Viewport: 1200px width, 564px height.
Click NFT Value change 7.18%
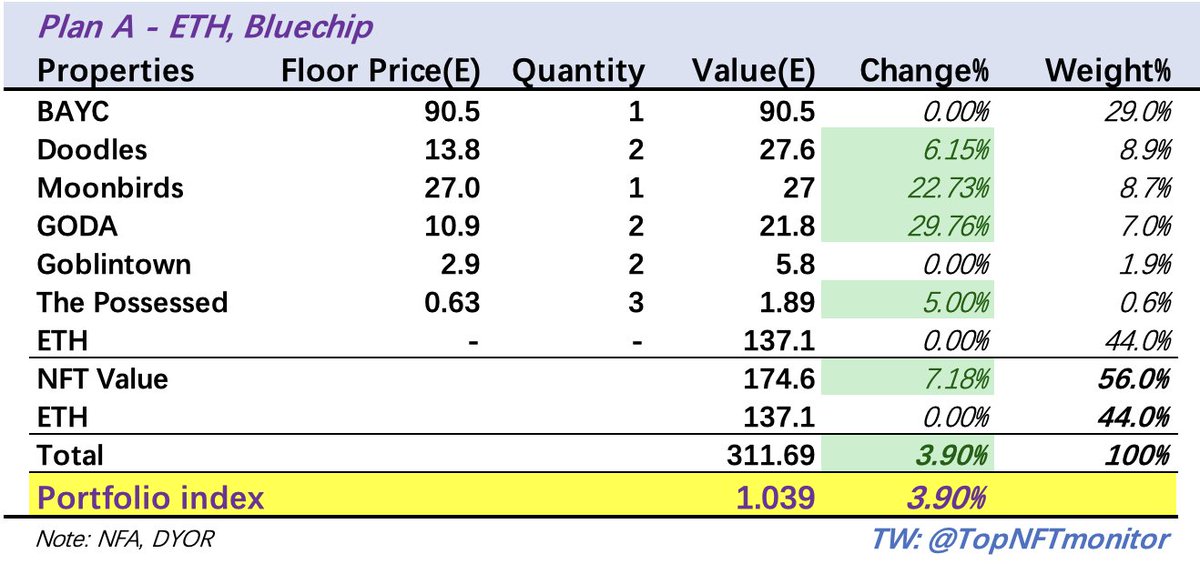pyautogui.click(x=954, y=379)
